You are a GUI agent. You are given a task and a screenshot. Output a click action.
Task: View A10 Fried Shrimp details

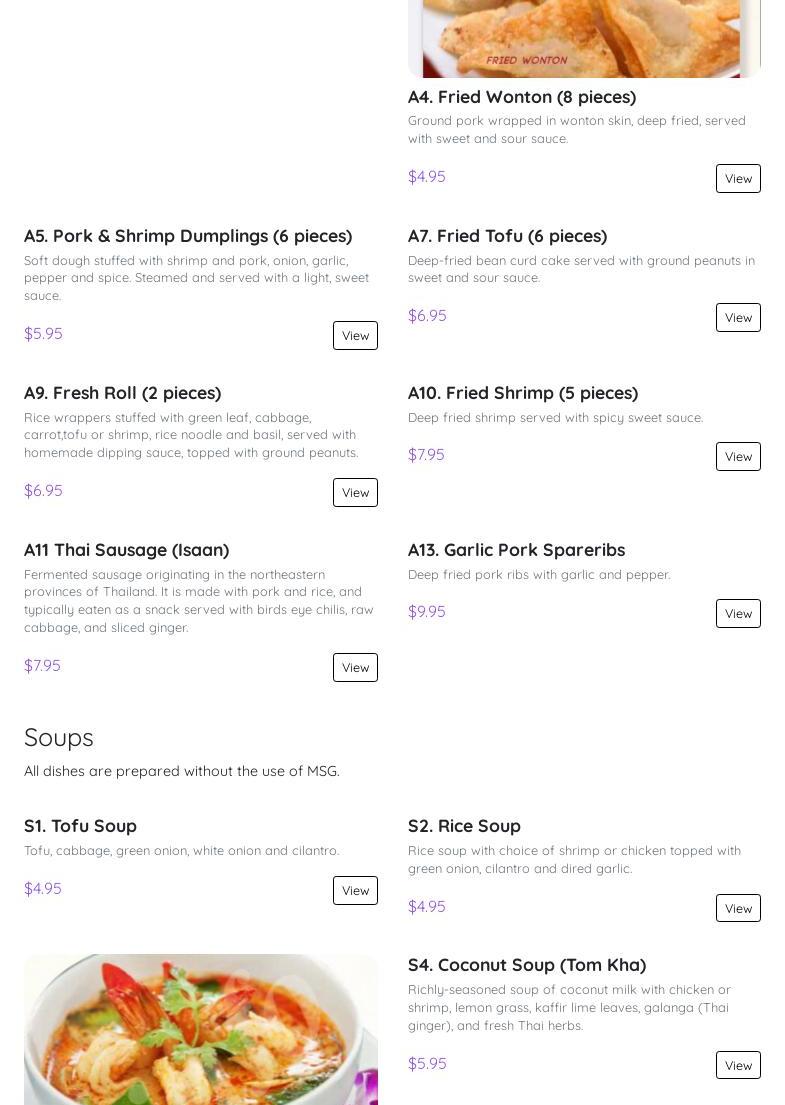point(738,456)
